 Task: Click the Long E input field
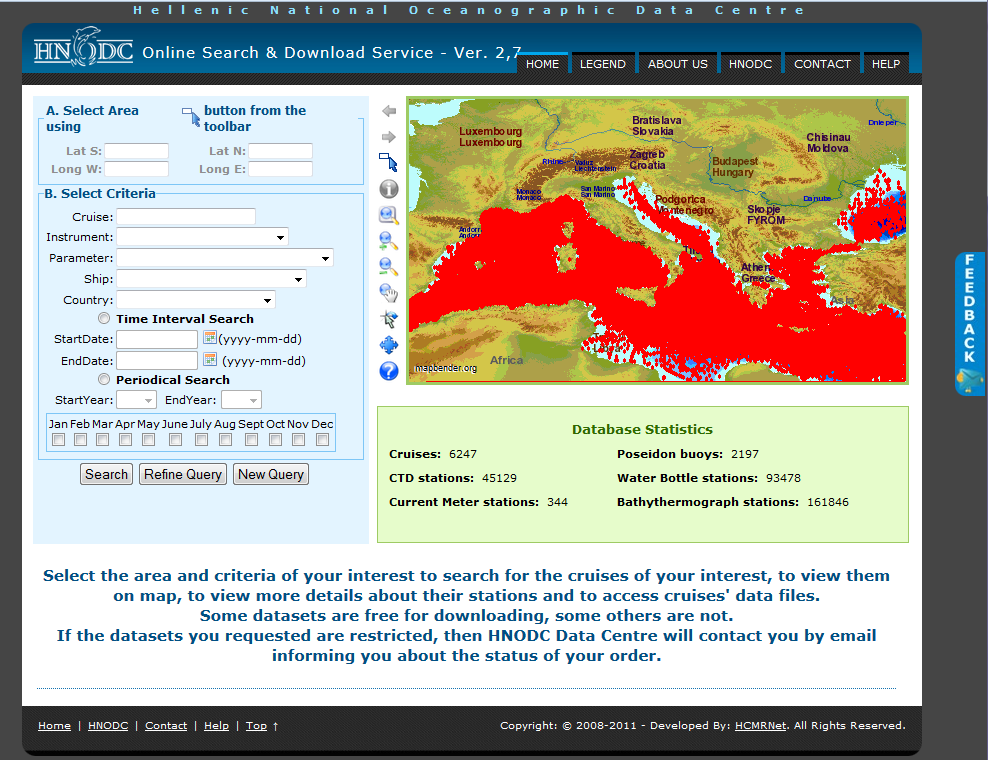click(x=280, y=169)
